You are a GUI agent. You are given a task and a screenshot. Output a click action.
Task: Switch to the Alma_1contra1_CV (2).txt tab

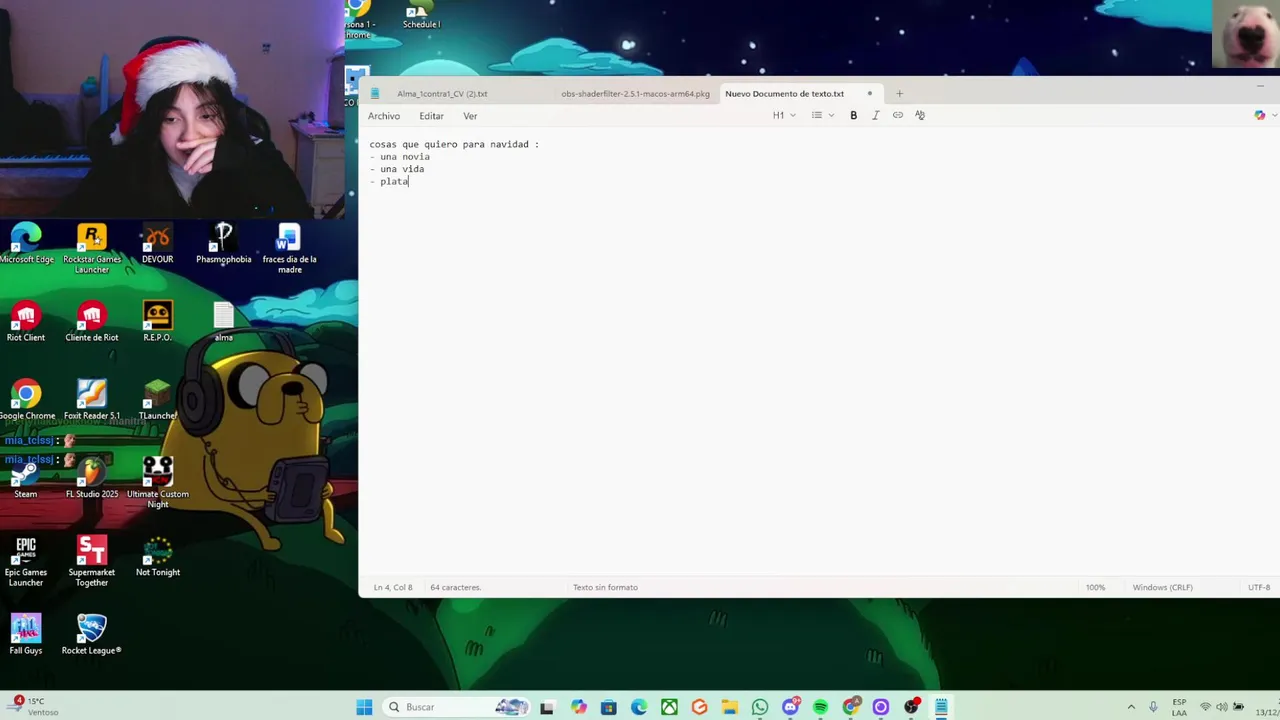(x=442, y=94)
